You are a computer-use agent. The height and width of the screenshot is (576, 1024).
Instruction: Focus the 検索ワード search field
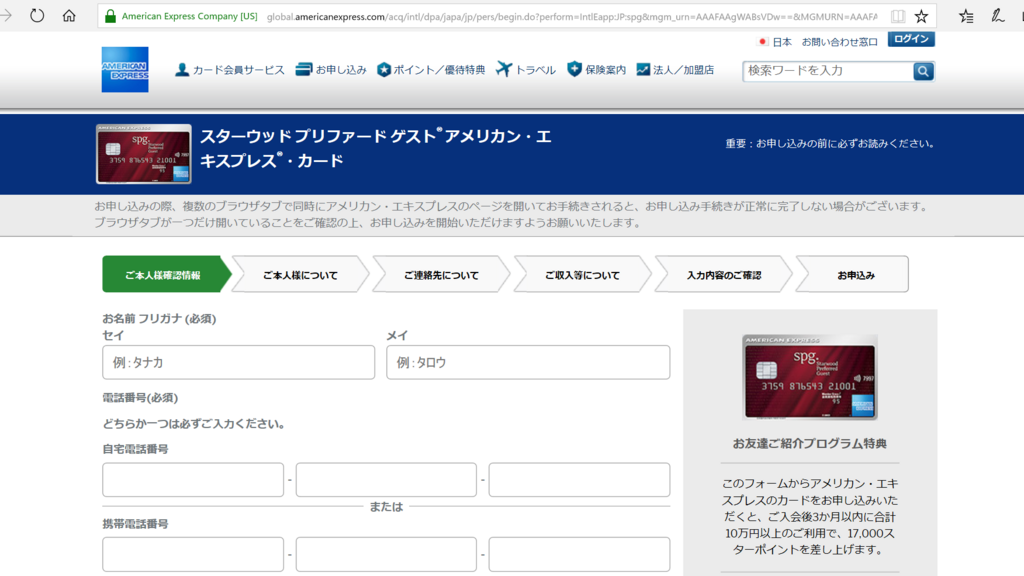click(827, 71)
